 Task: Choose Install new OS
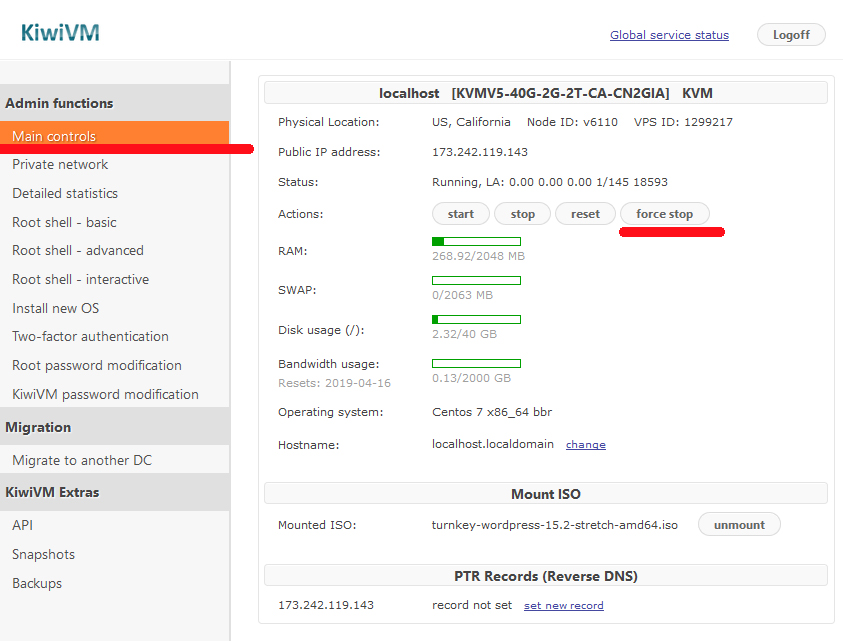click(x=56, y=308)
